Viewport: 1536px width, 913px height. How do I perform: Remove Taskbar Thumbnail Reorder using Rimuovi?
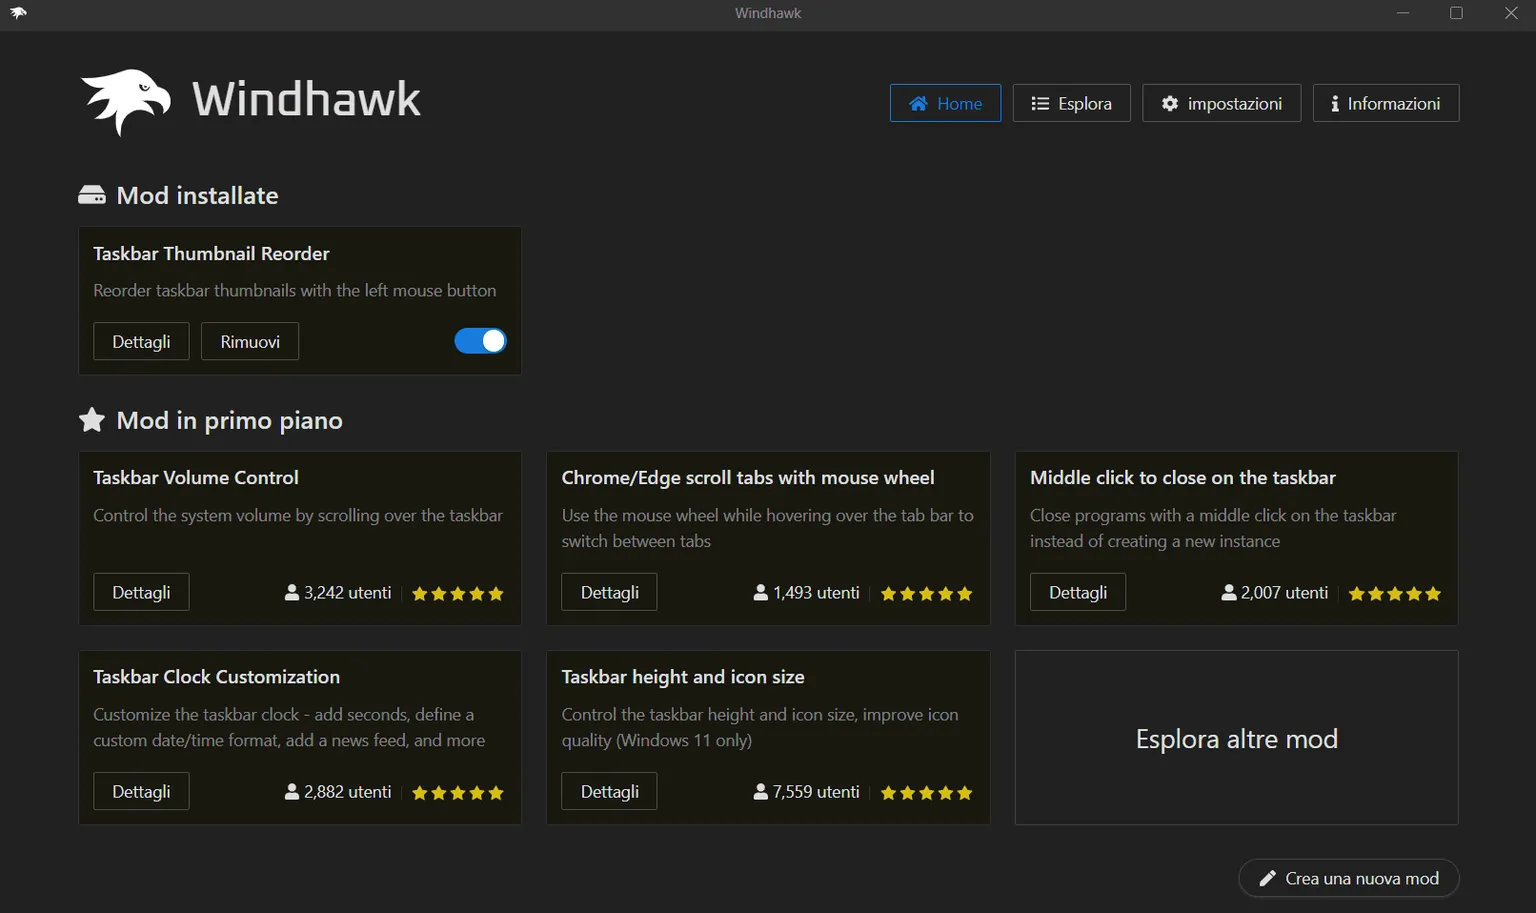(249, 341)
